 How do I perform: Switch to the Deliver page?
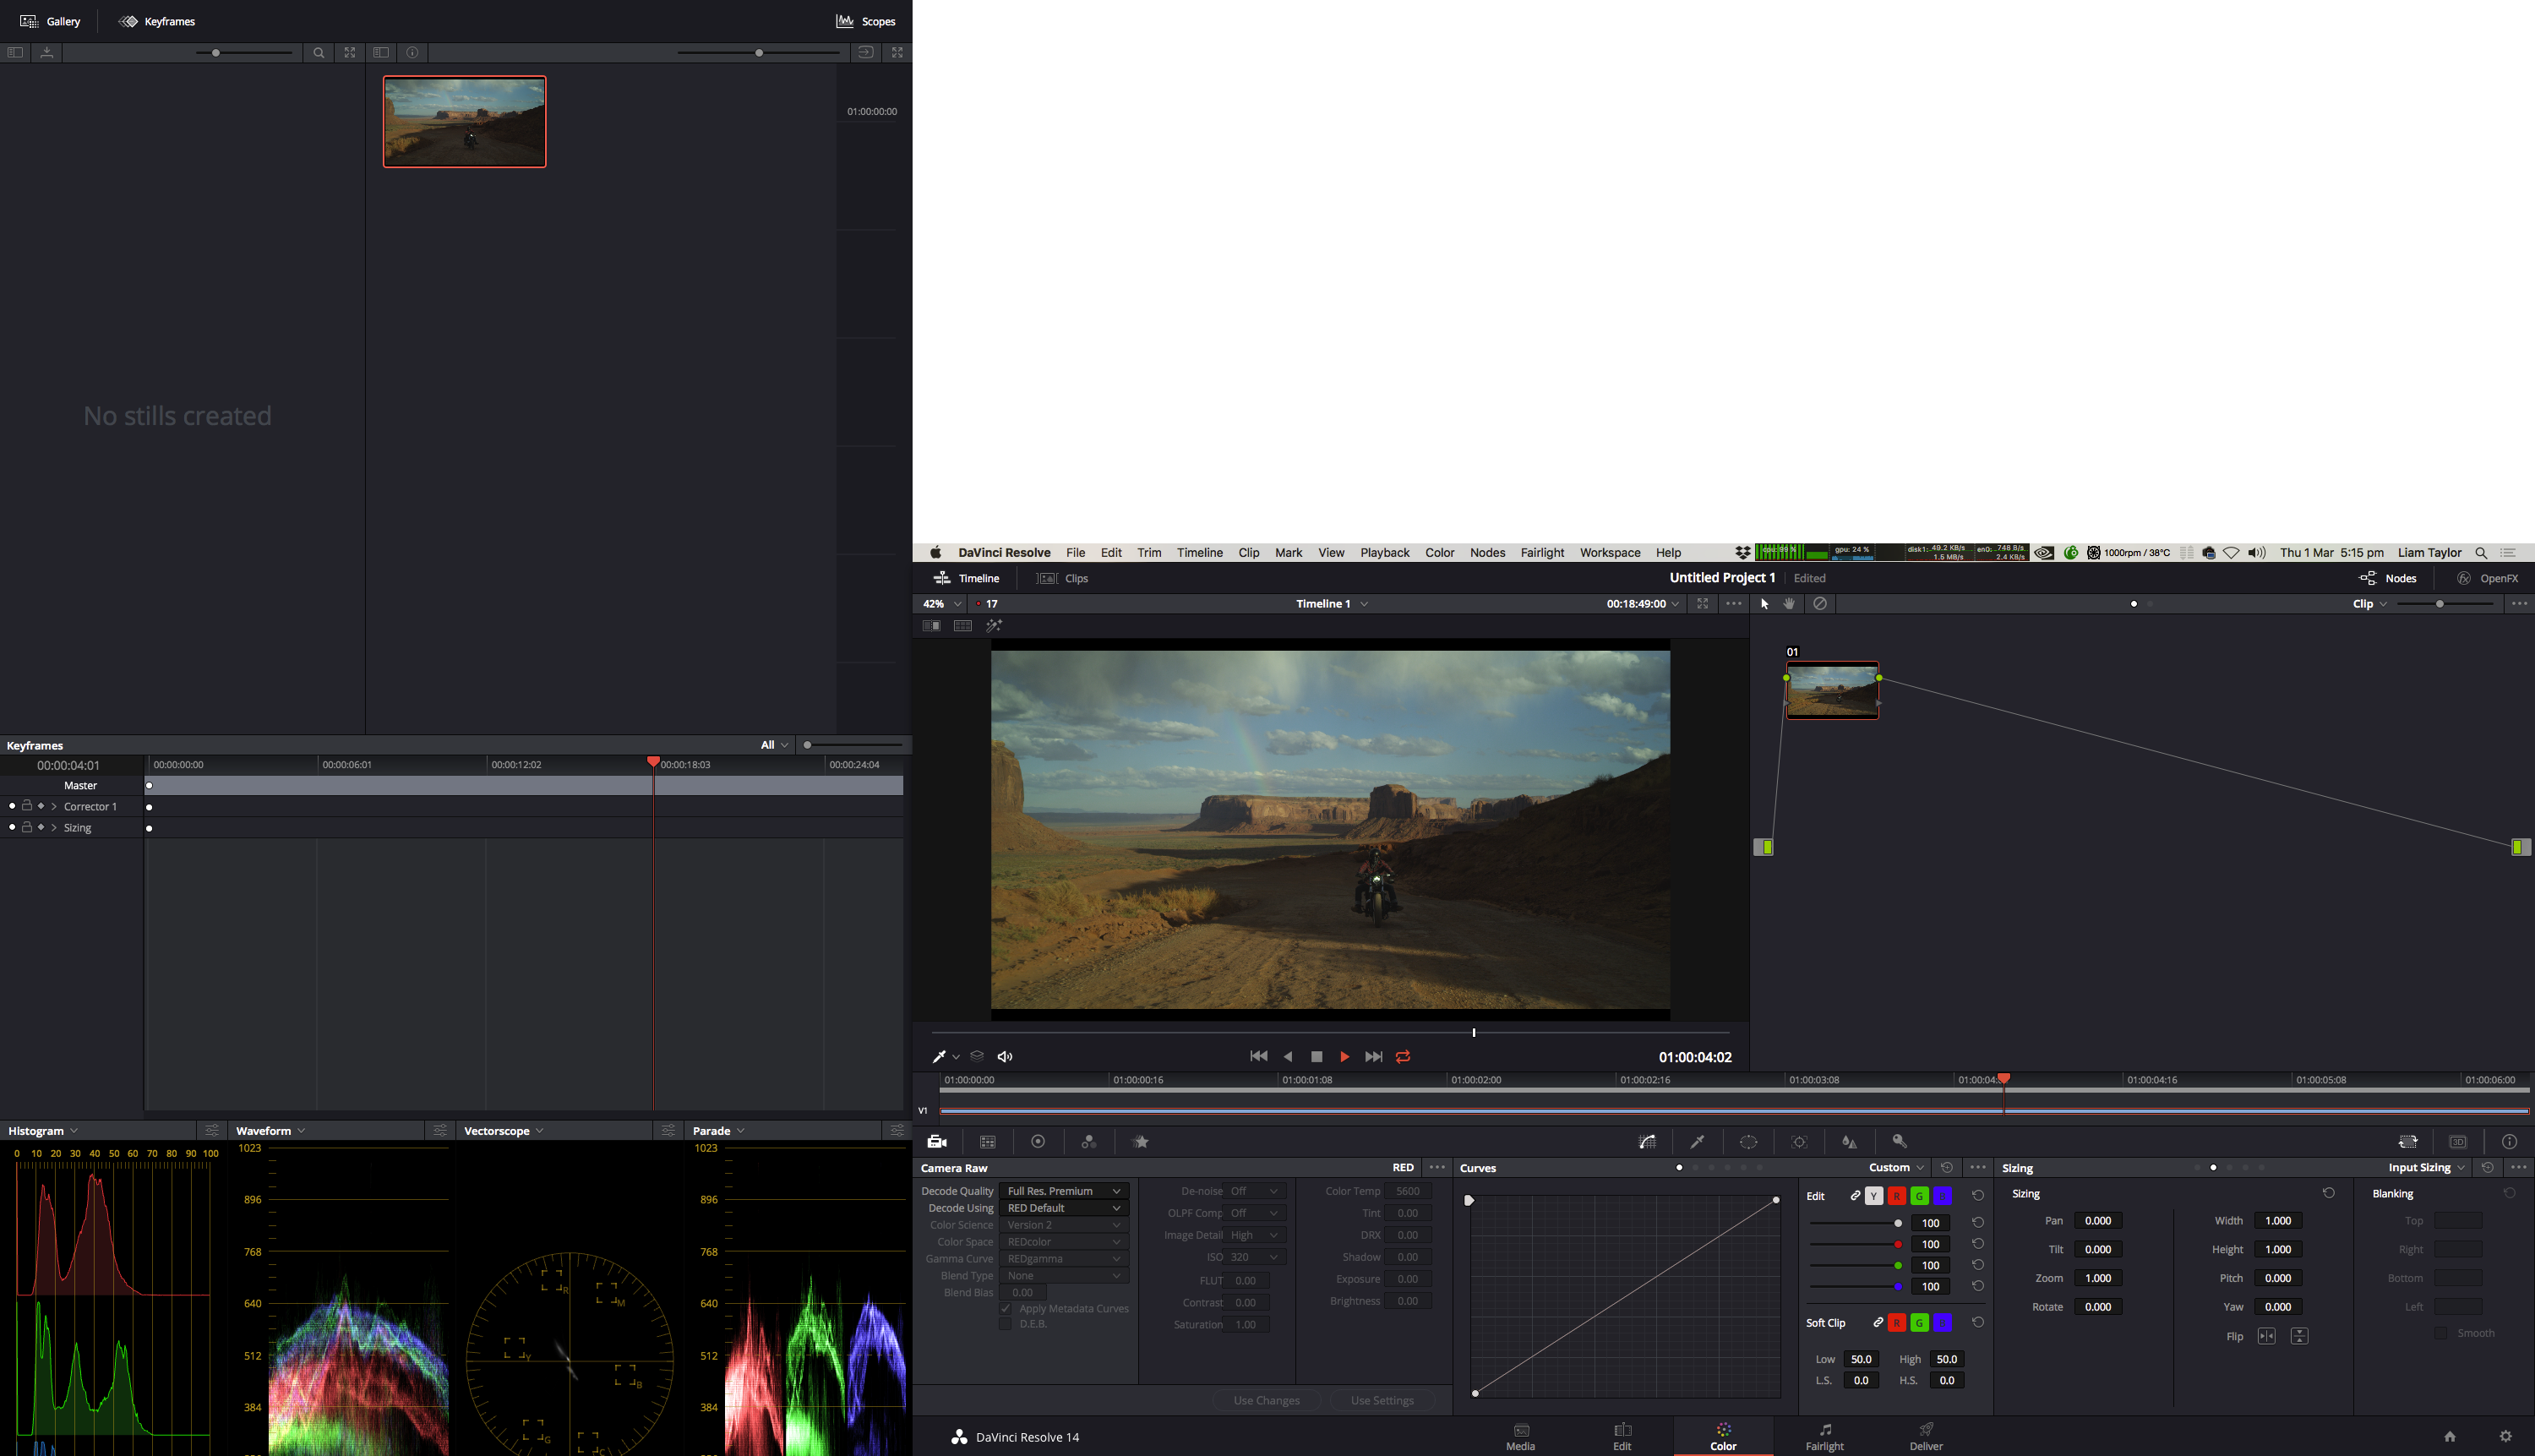pos(1926,1436)
